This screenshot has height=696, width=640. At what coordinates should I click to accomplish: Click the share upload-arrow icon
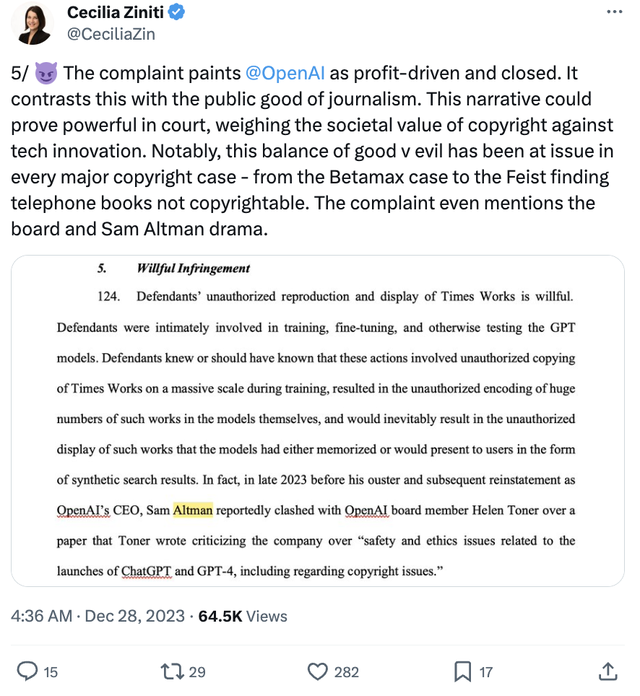click(x=607, y=671)
